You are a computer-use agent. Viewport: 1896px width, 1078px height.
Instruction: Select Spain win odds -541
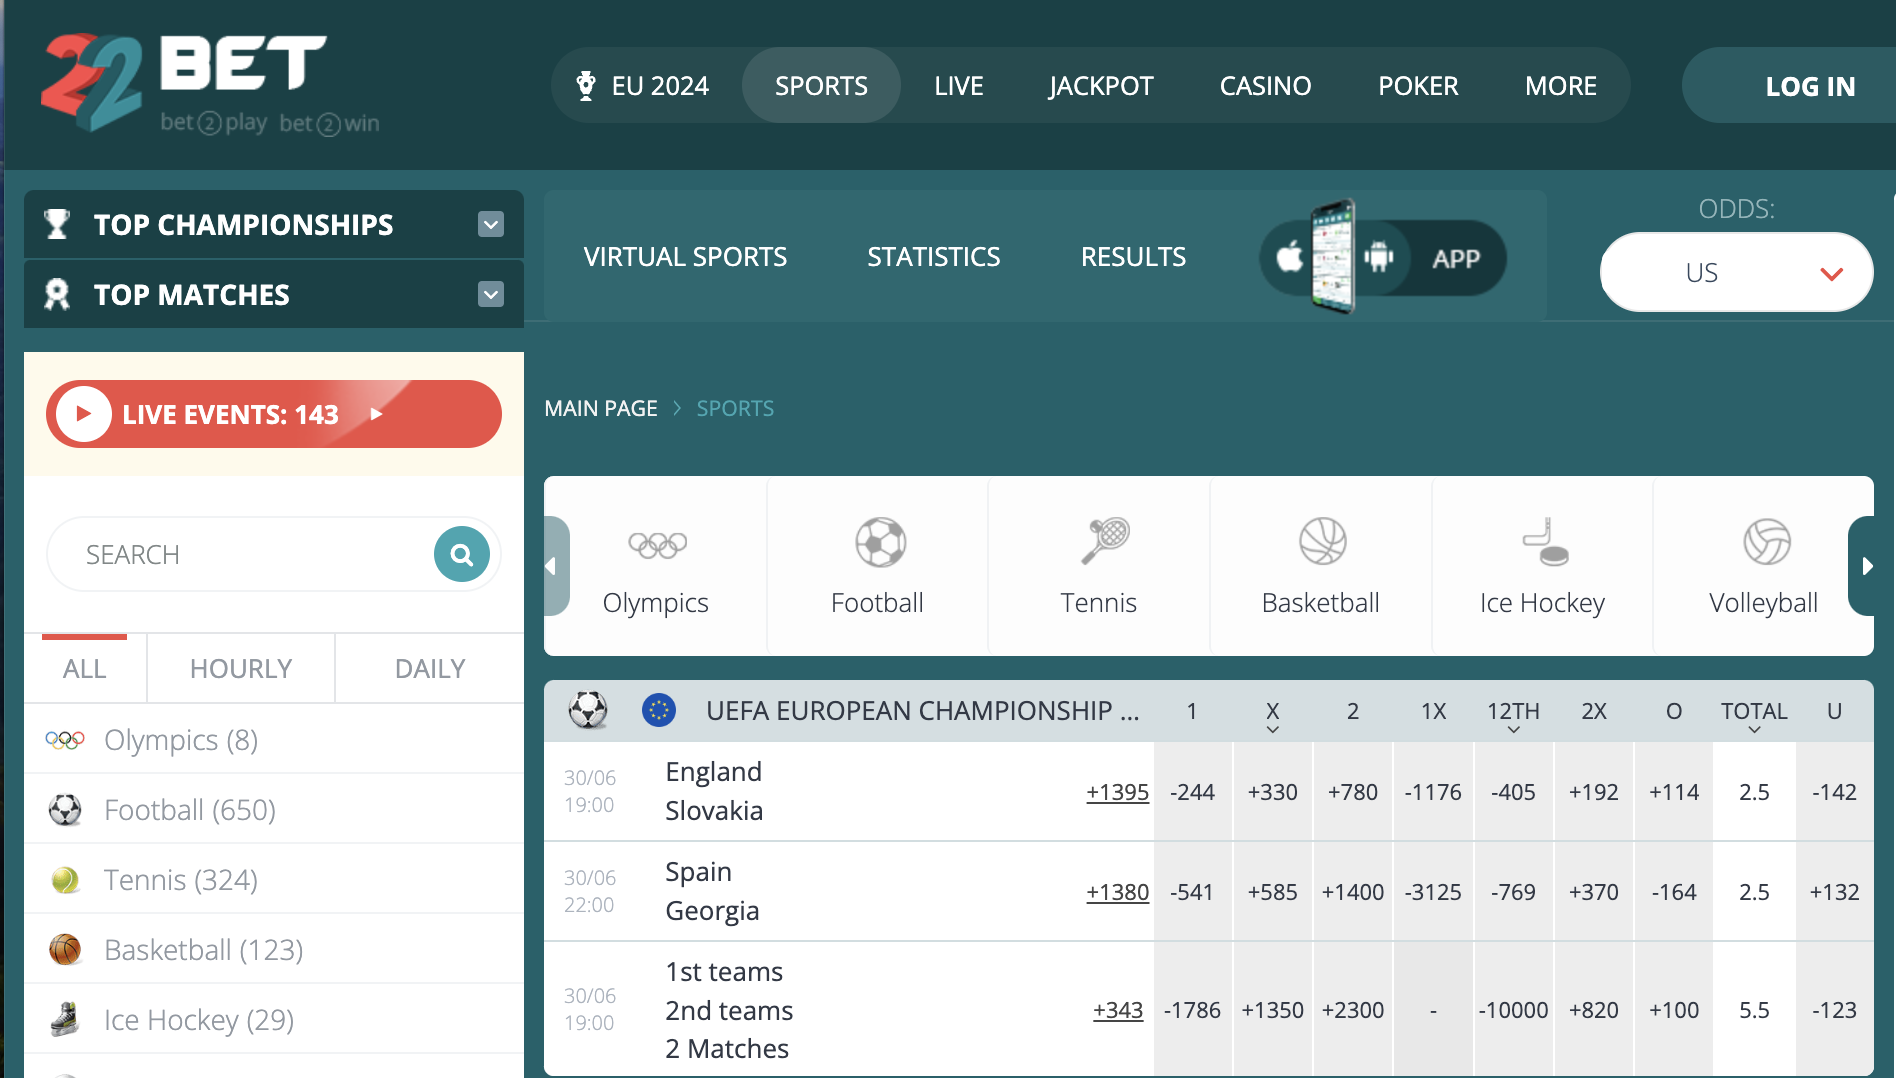(x=1192, y=892)
